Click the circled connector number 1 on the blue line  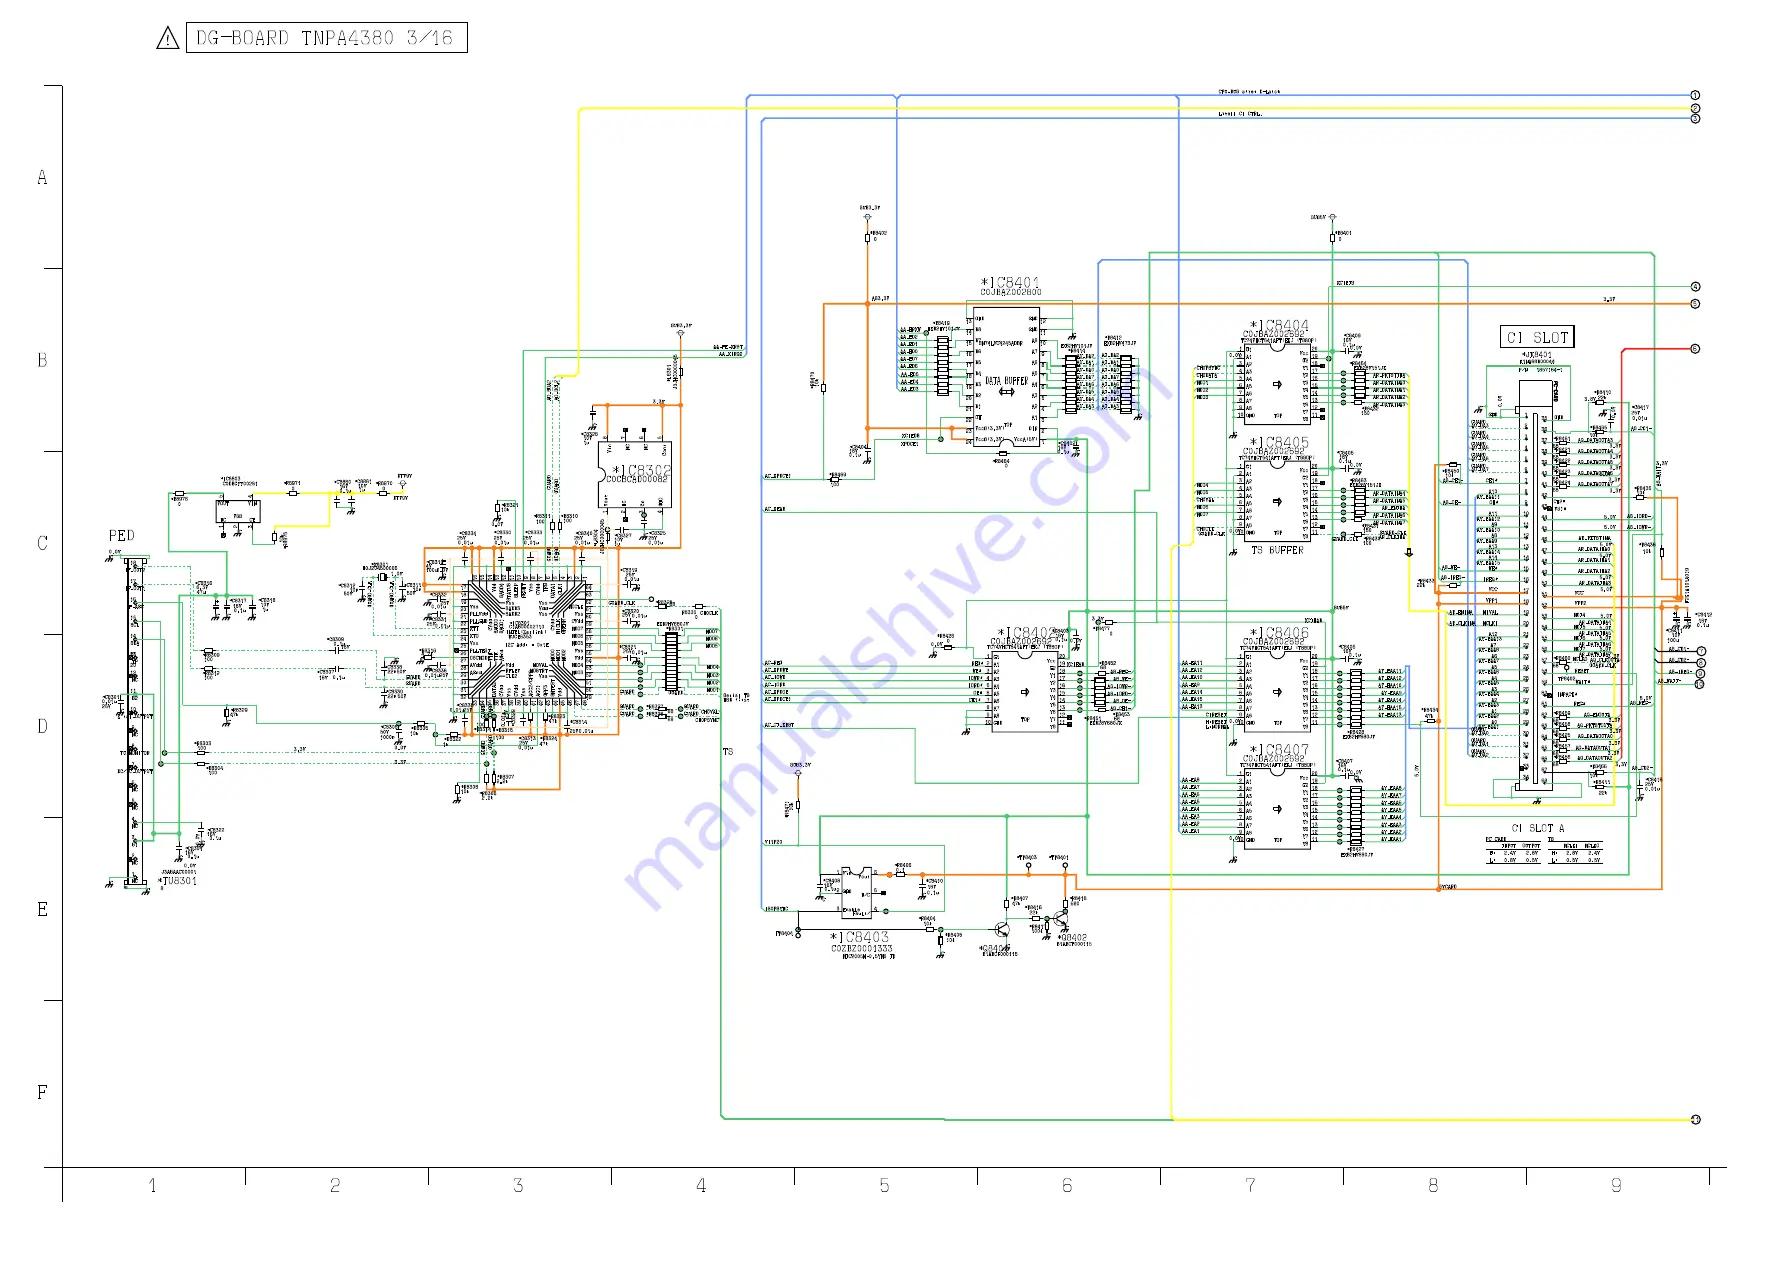[x=1695, y=96]
